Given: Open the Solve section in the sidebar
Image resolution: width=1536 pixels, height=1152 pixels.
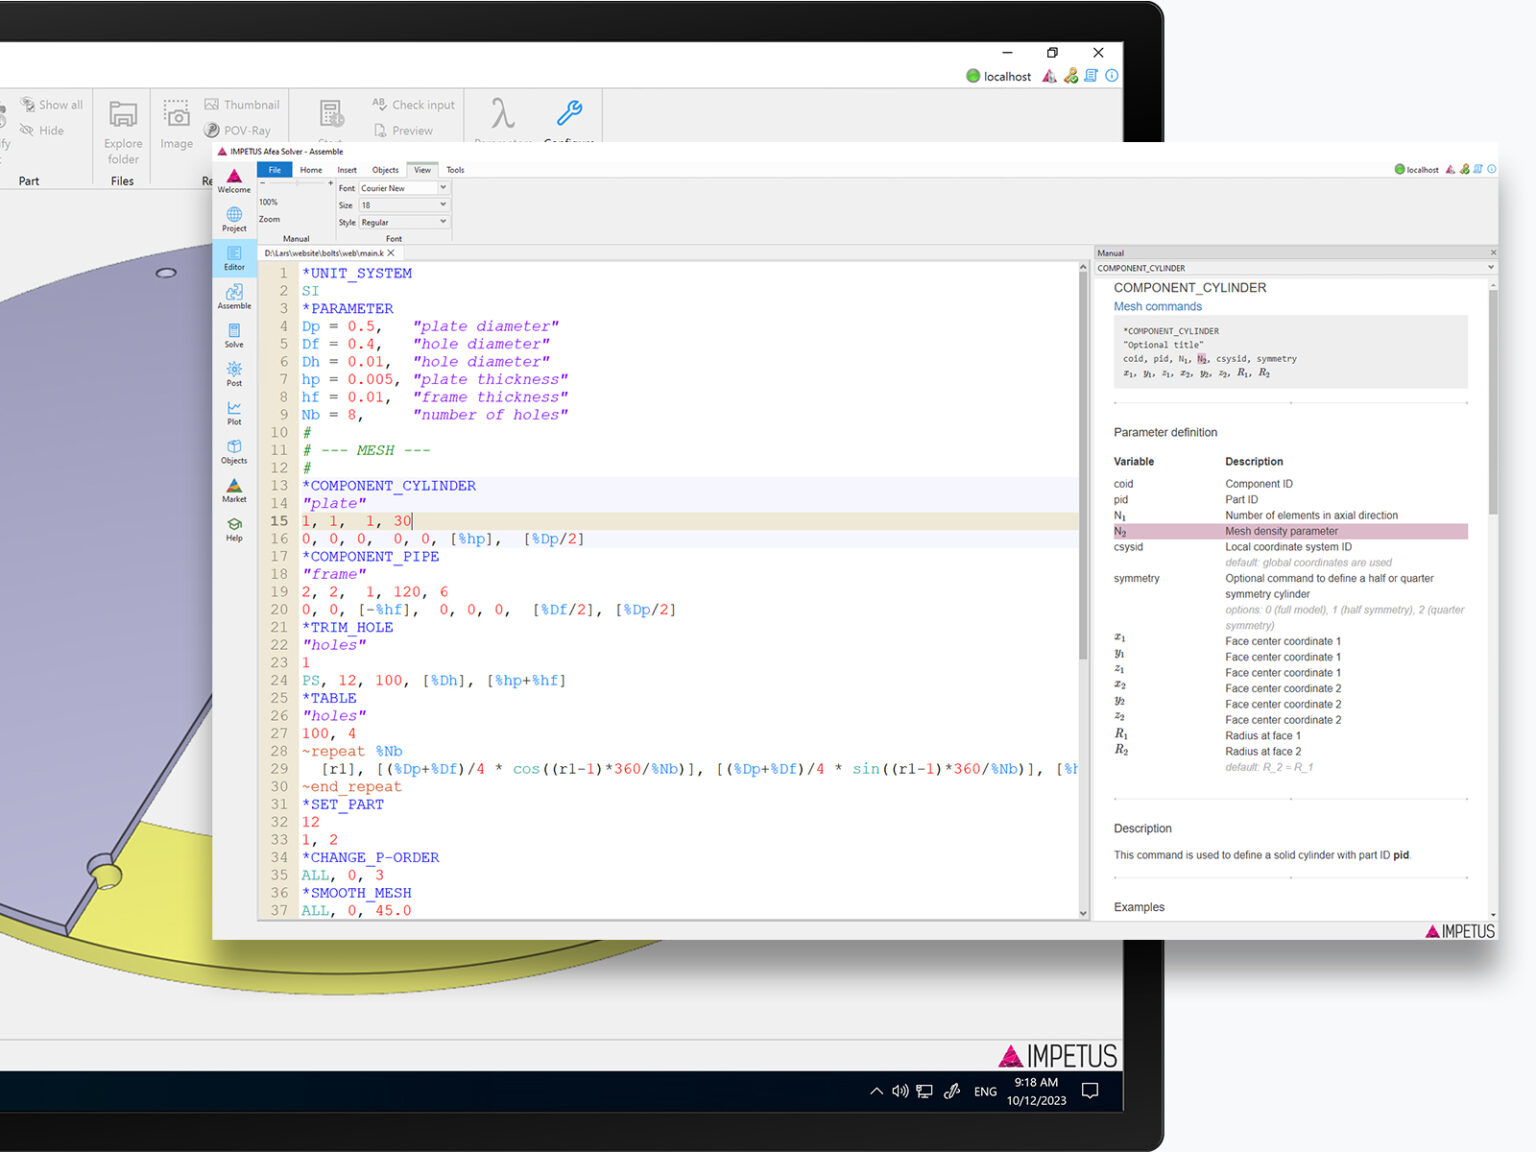Looking at the screenshot, I should click(234, 334).
